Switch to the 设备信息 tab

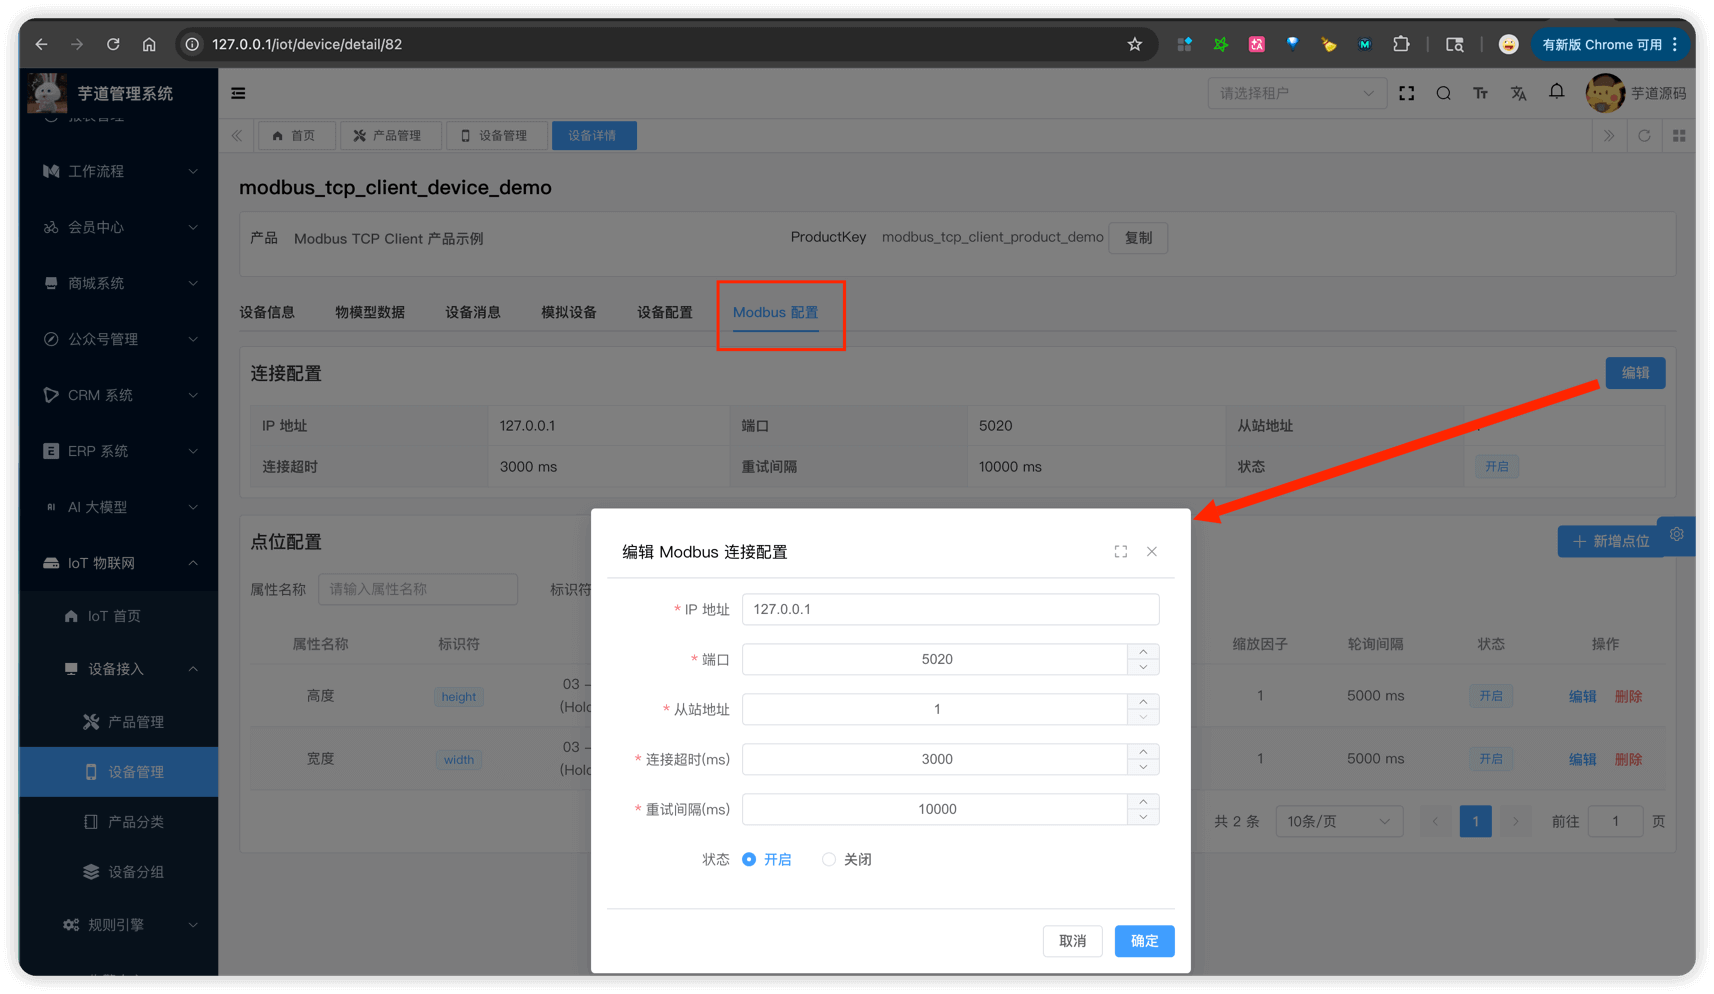(x=267, y=312)
